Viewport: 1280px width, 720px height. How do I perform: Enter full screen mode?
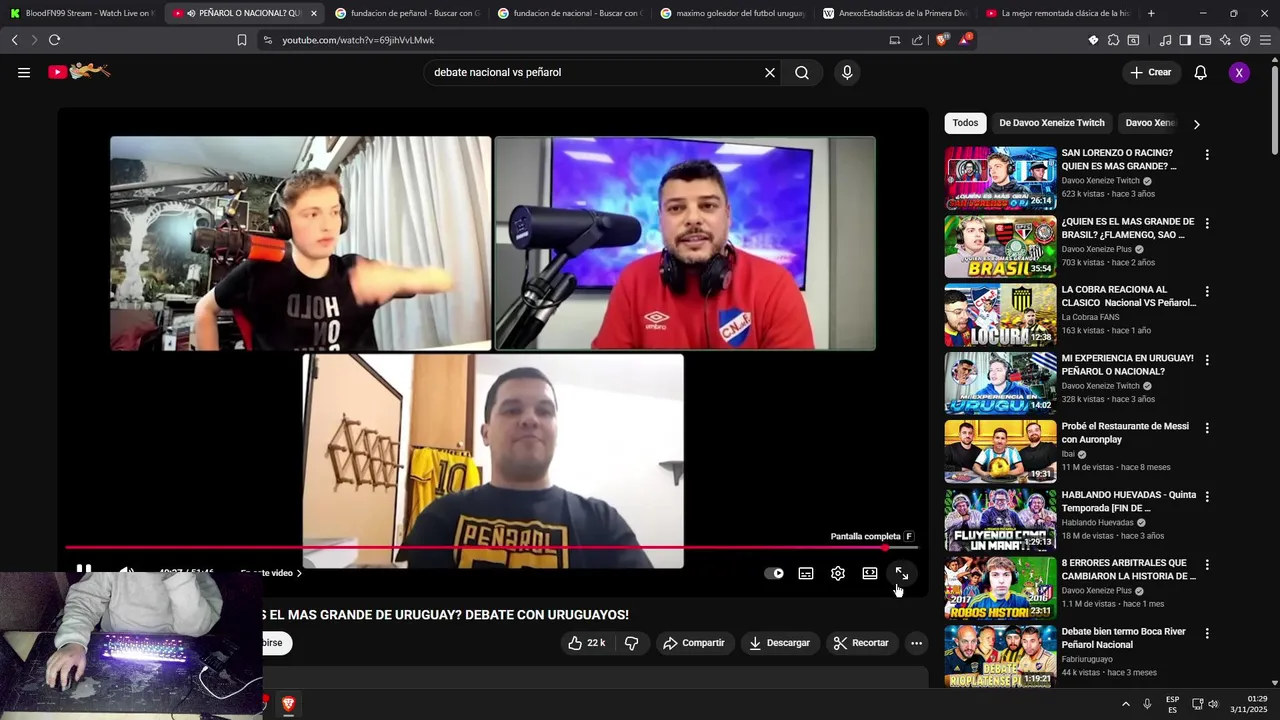pyautogui.click(x=902, y=573)
